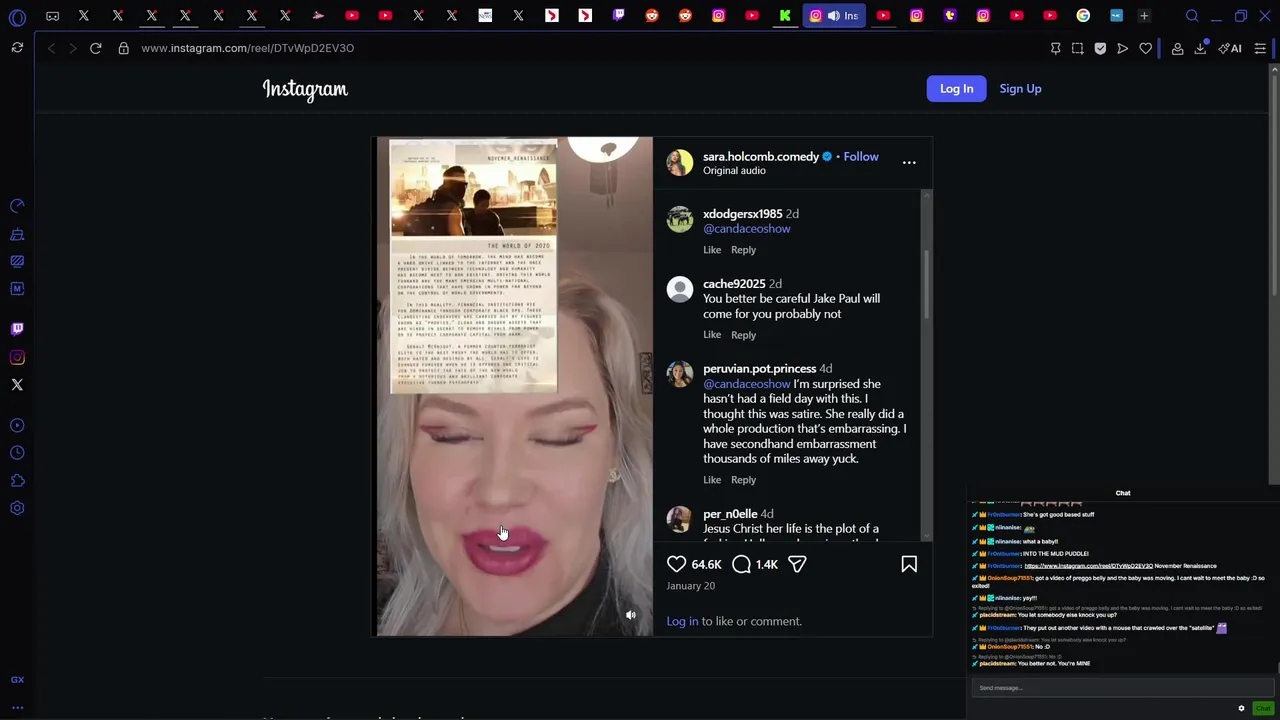Image resolution: width=1280 pixels, height=720 pixels.
Task: Click the '64.6K' likes count
Action: pos(706,565)
